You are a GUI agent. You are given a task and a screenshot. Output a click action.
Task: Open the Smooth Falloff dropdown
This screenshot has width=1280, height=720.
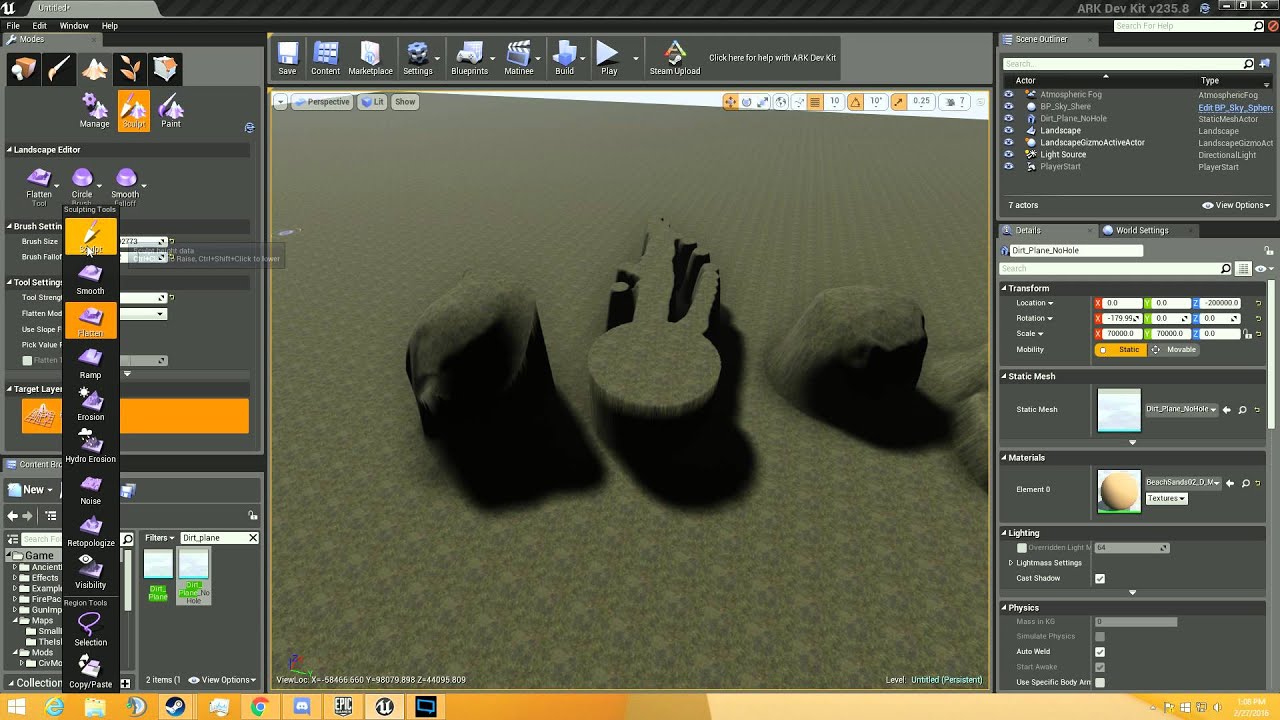point(144,186)
